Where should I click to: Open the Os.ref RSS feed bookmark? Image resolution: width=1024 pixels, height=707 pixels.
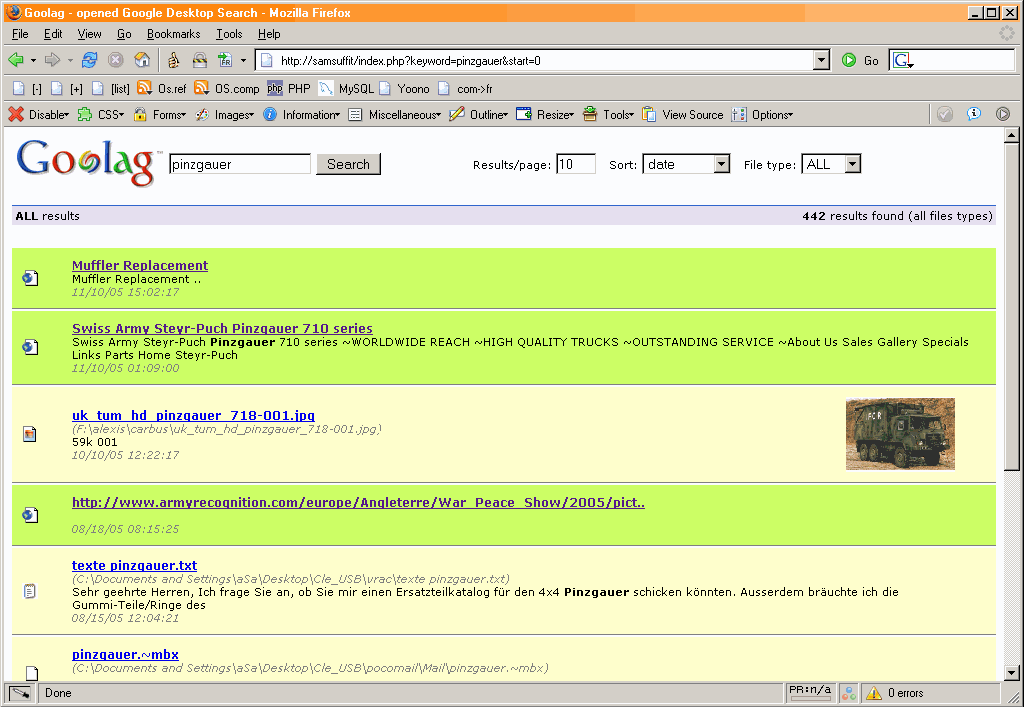tap(162, 88)
